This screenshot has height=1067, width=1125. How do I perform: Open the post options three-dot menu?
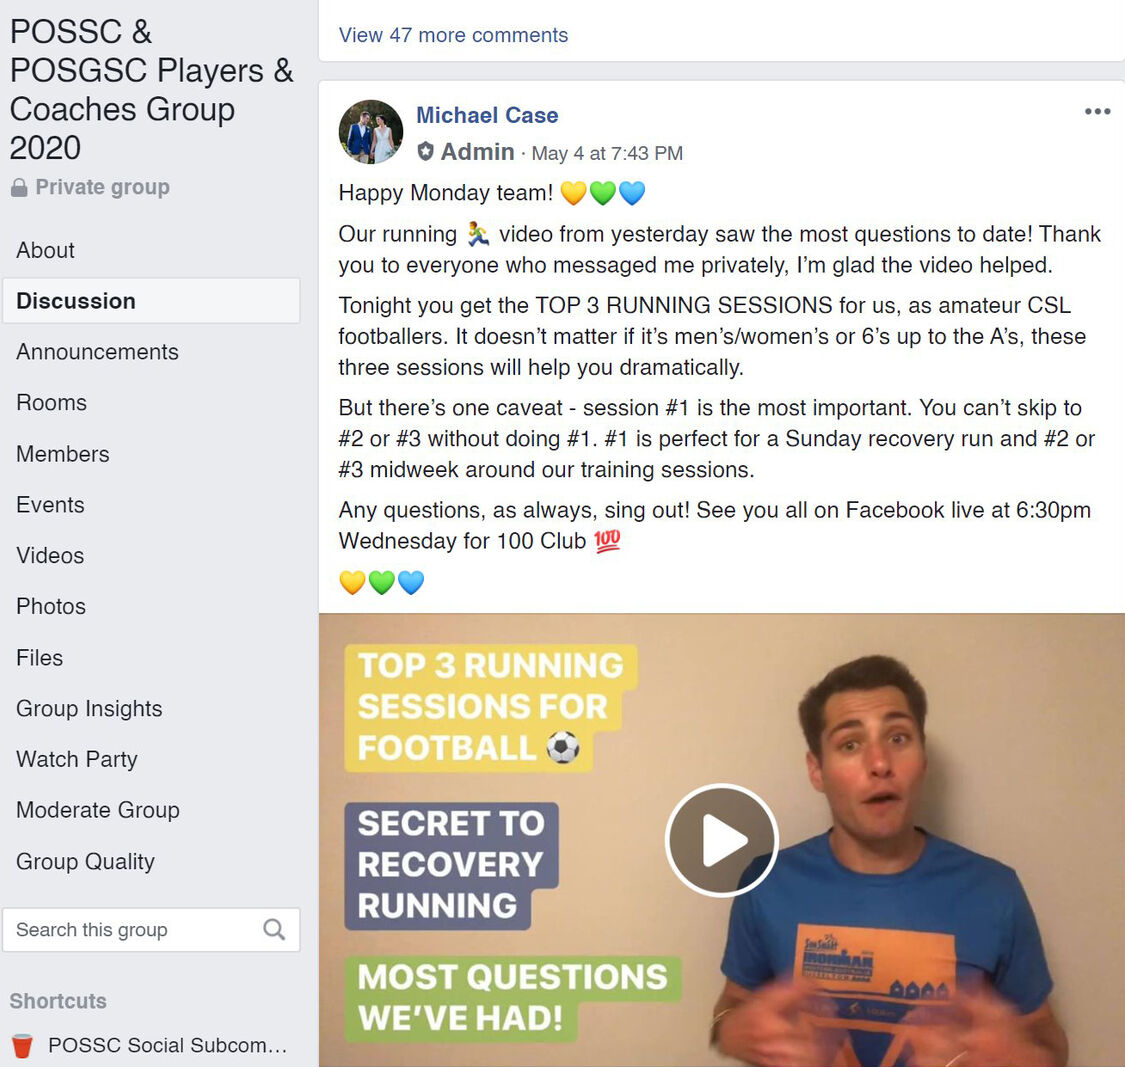point(1097,111)
